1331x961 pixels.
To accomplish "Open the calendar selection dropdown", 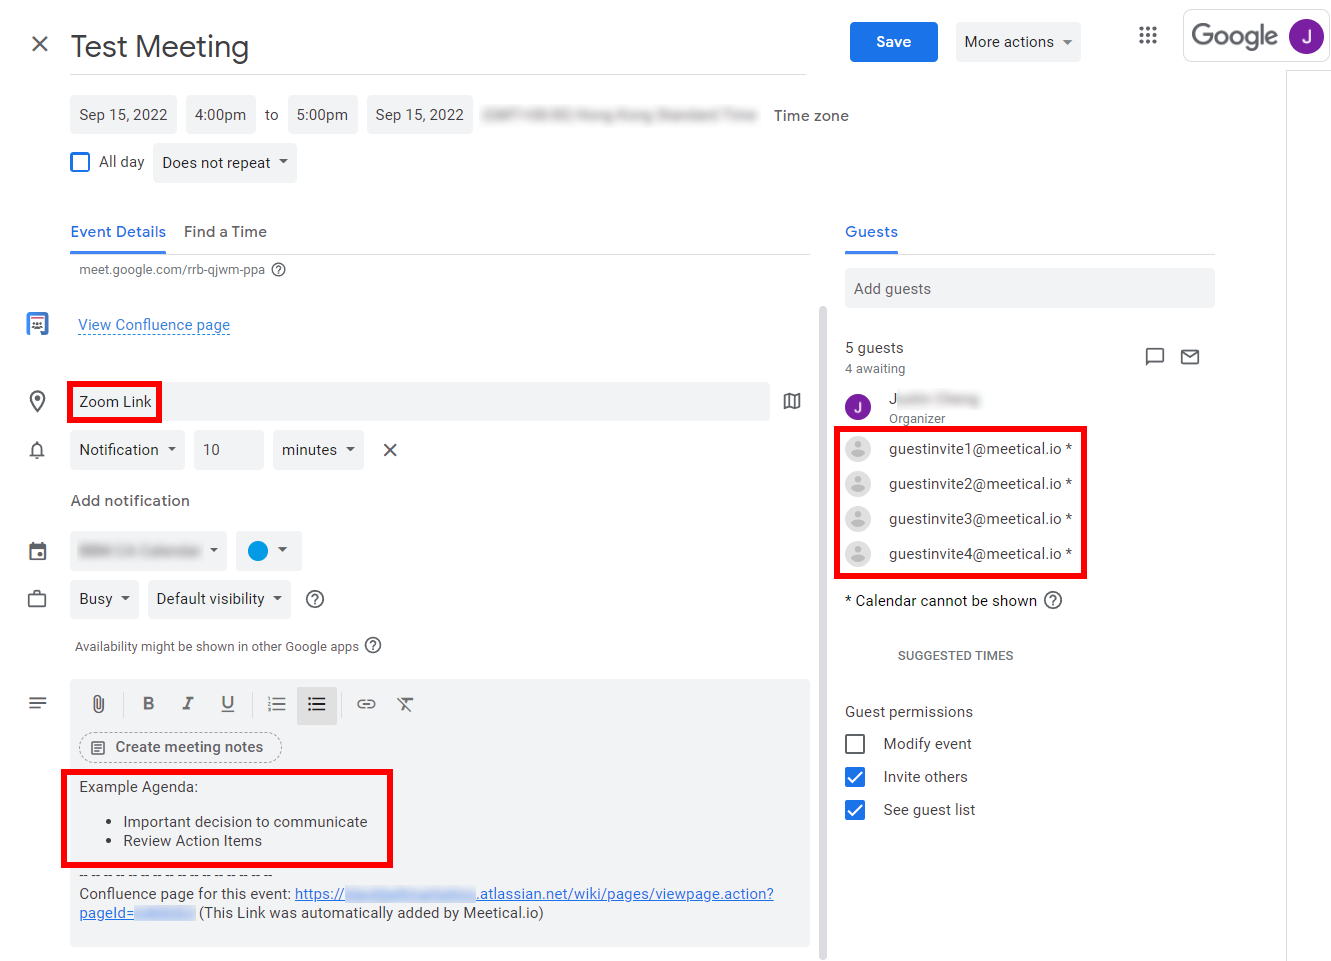I will pos(148,551).
